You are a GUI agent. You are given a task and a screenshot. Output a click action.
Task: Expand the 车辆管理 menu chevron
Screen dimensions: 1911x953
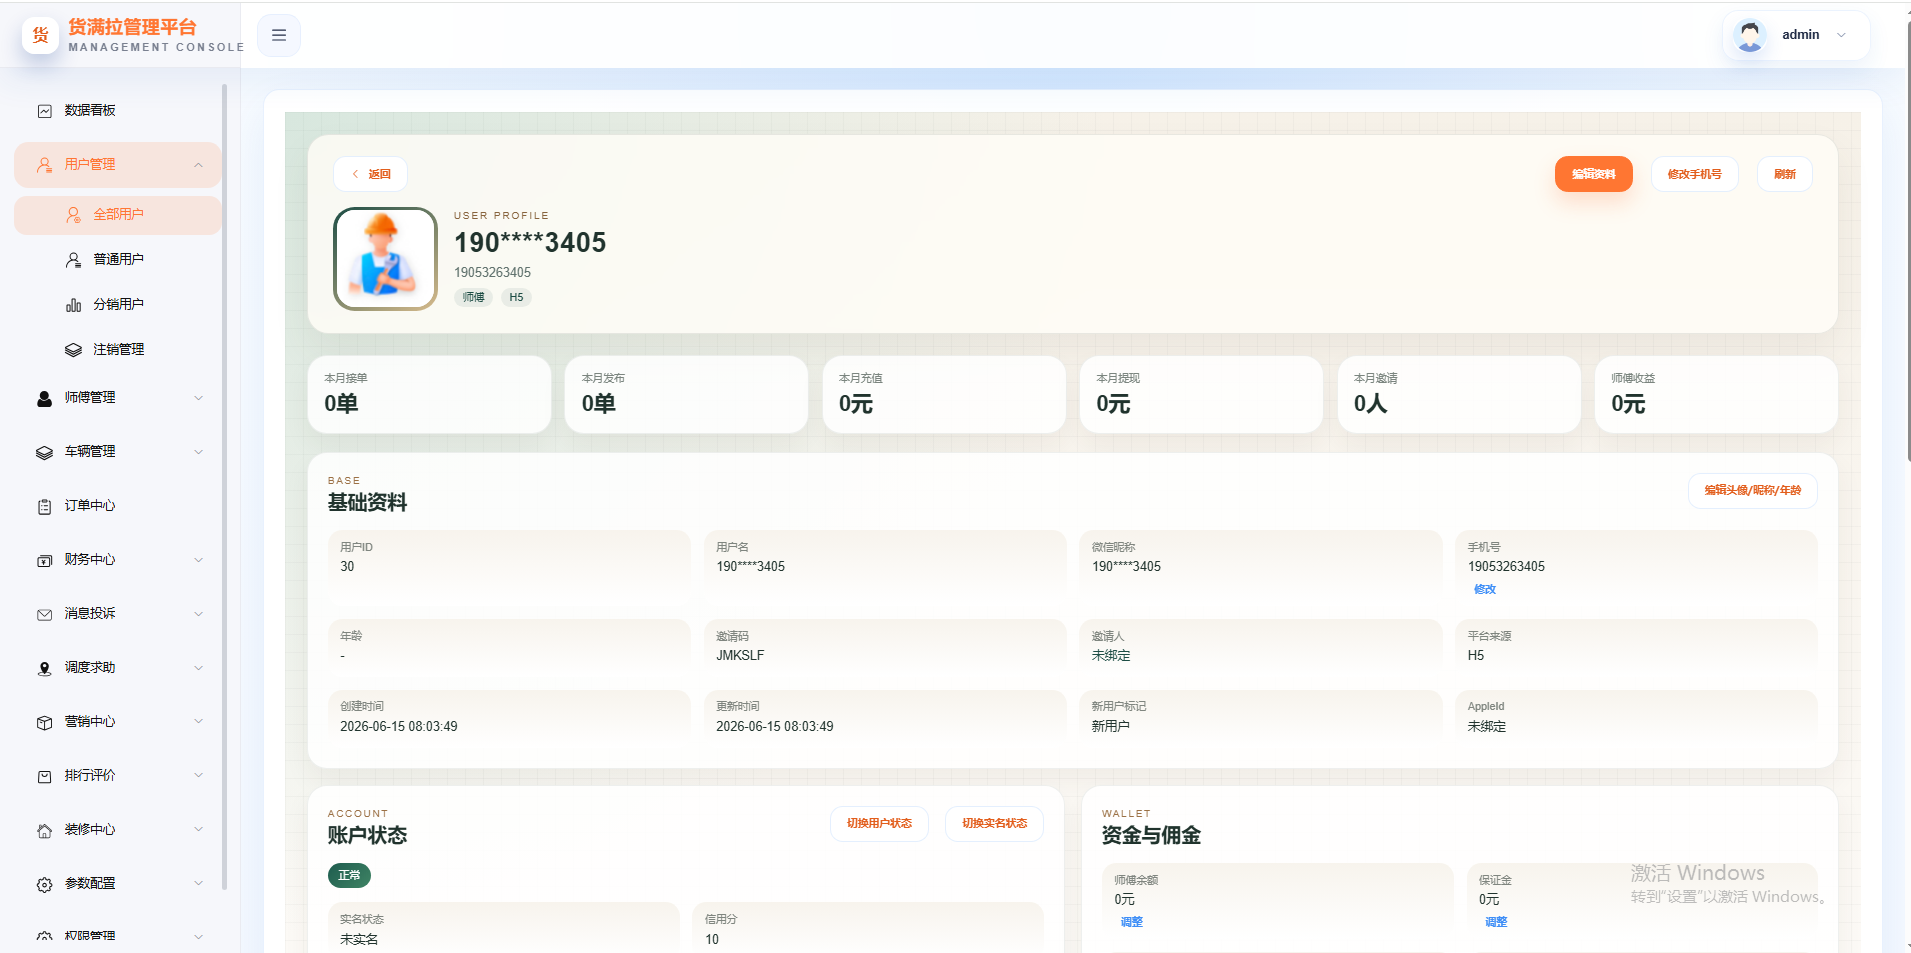tap(198, 452)
